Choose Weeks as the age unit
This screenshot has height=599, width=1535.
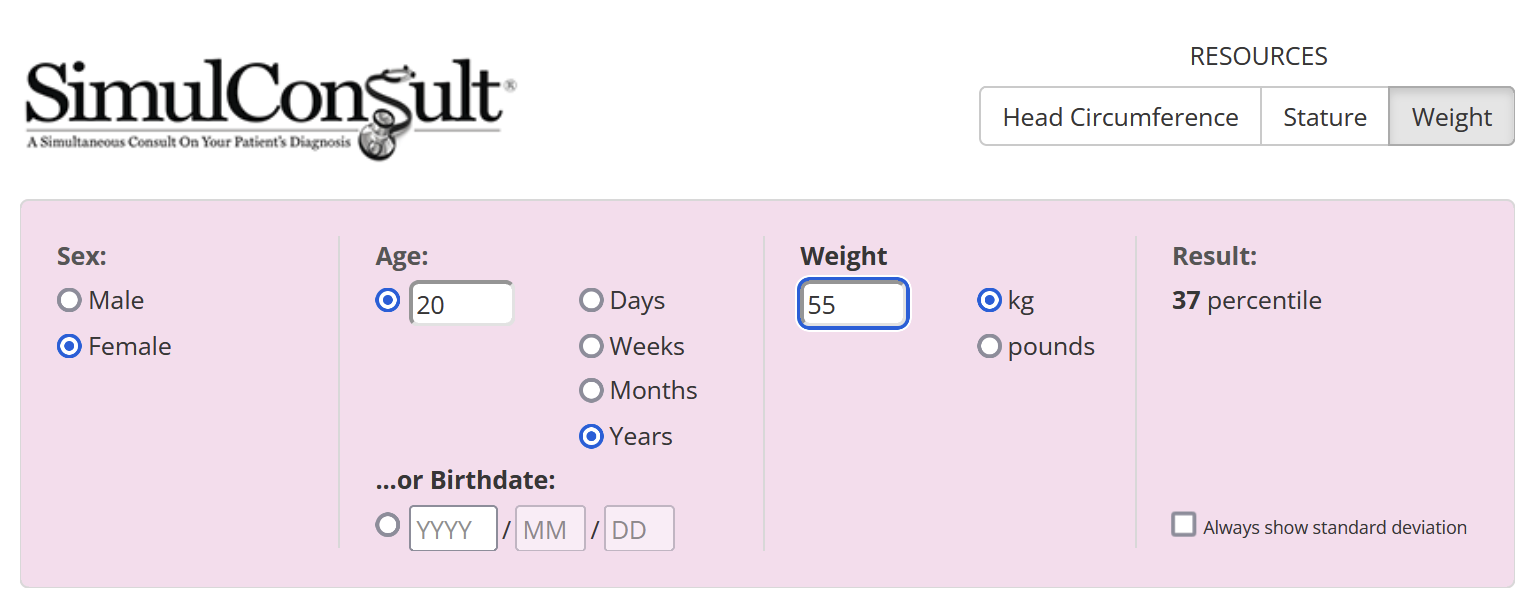(x=592, y=346)
